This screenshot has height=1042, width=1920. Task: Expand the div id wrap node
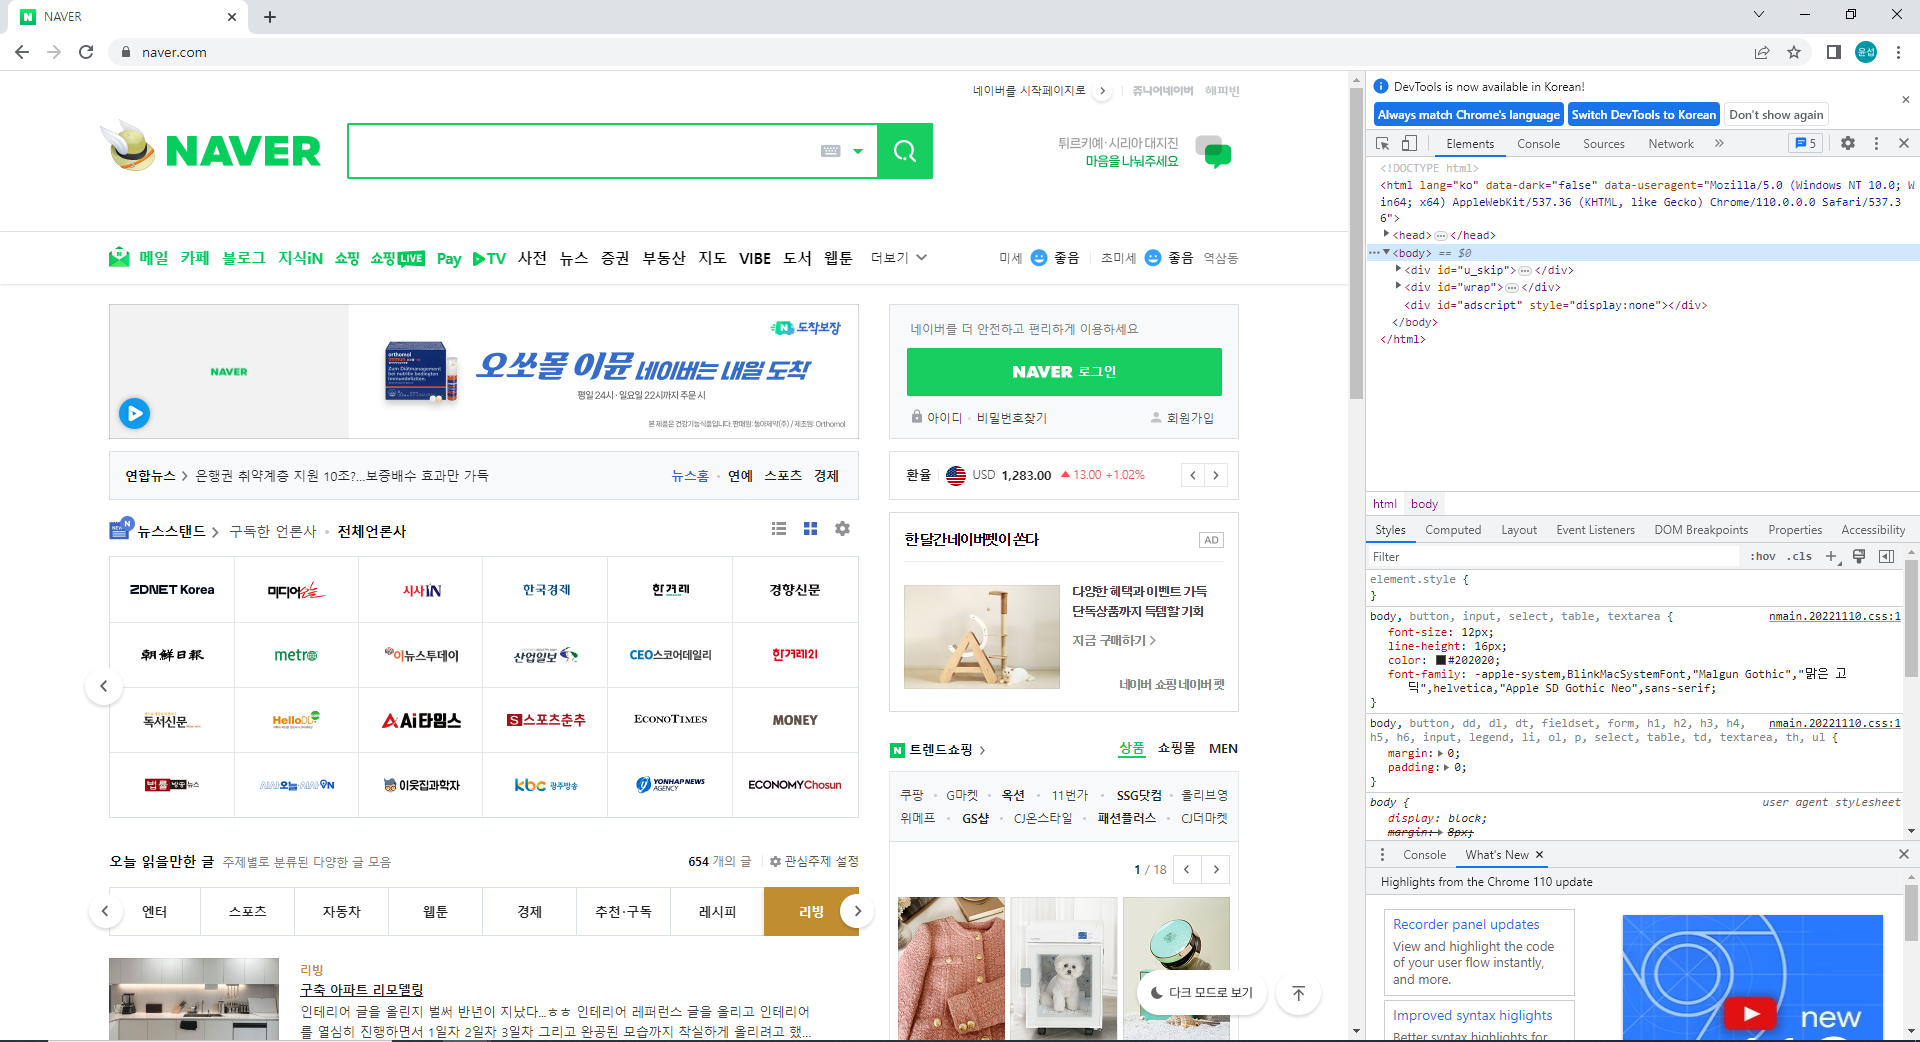point(1398,286)
